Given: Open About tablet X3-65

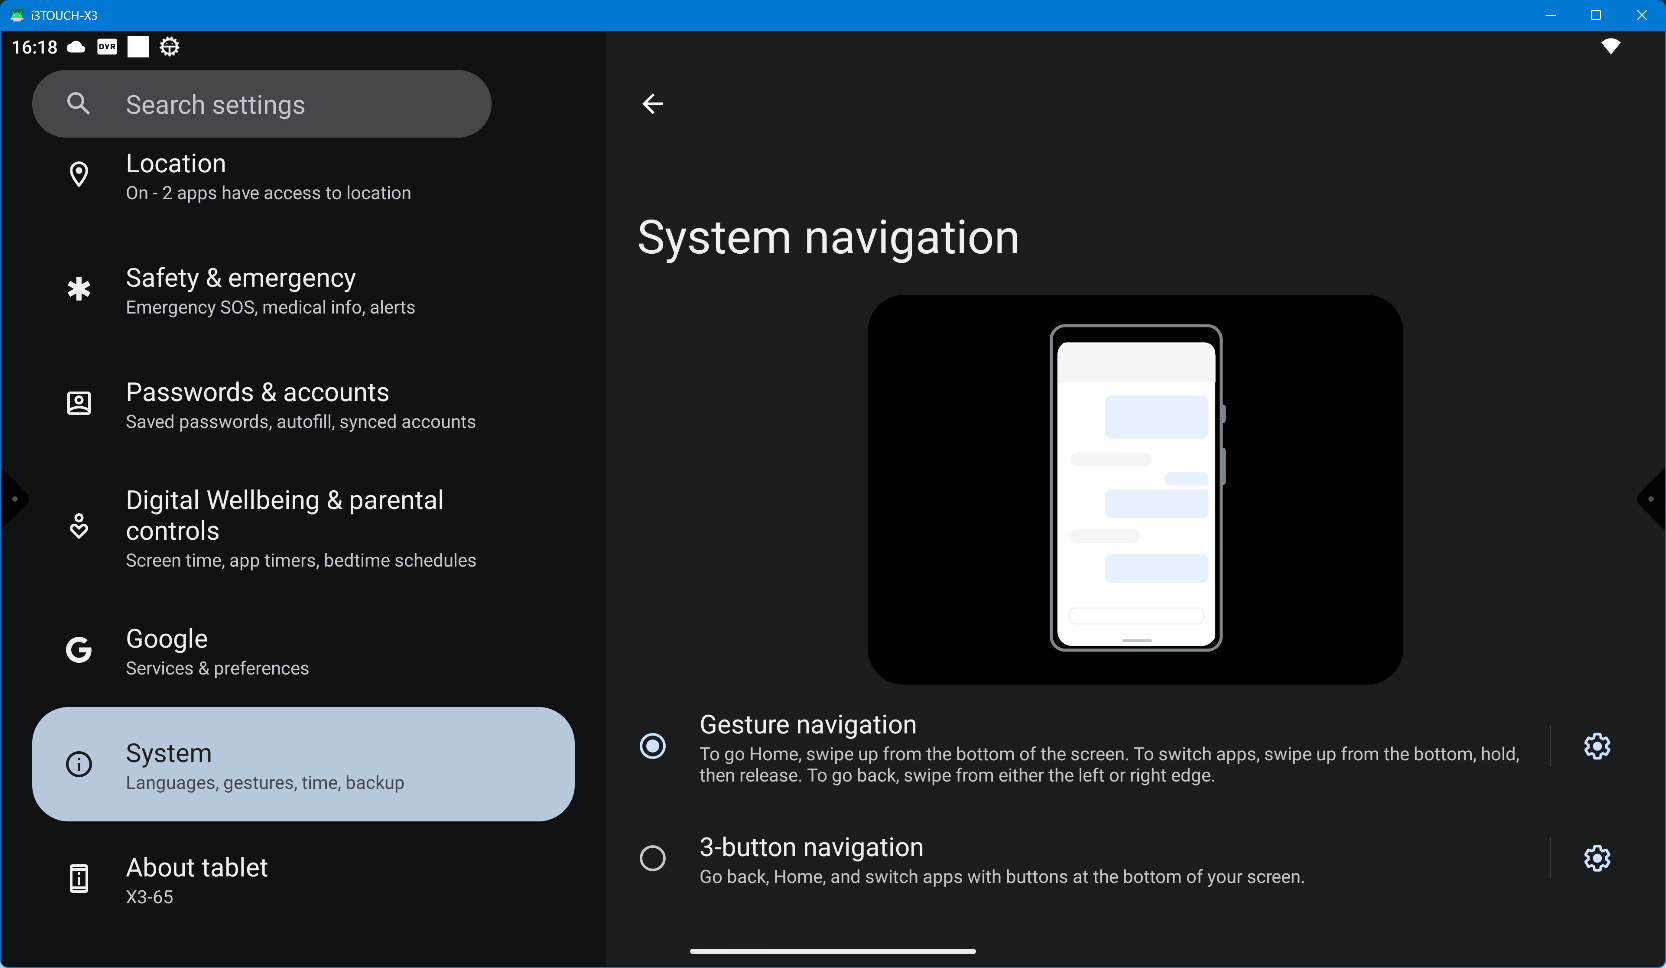Looking at the screenshot, I should [x=300, y=880].
